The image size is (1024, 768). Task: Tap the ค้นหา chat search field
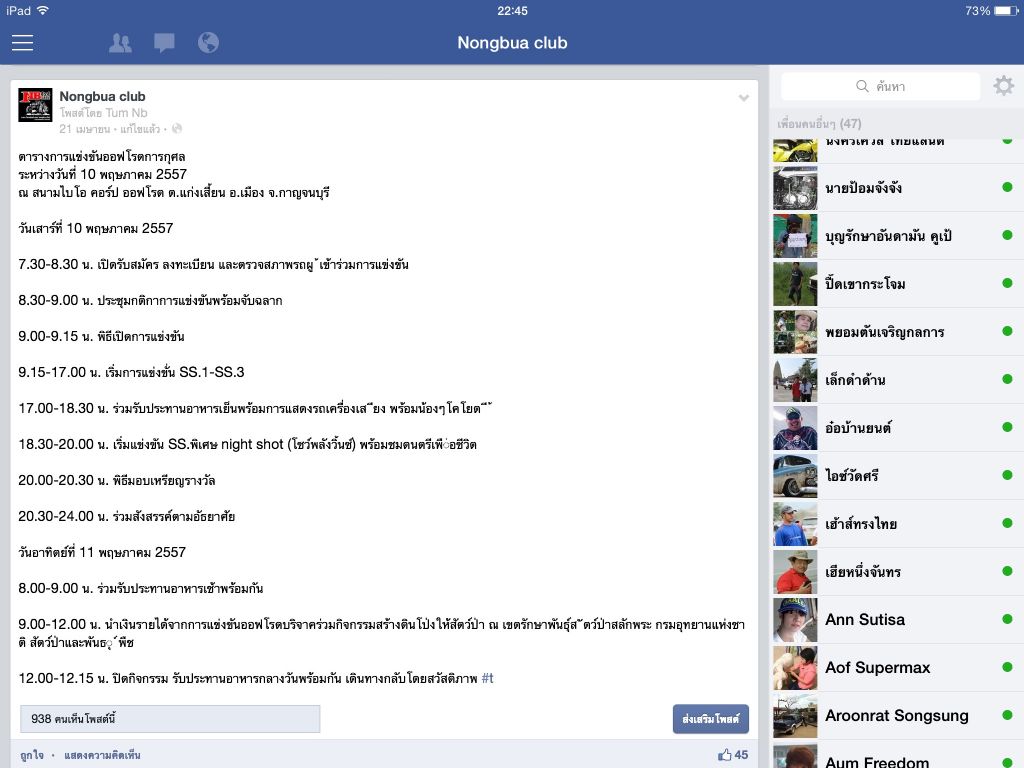click(880, 86)
